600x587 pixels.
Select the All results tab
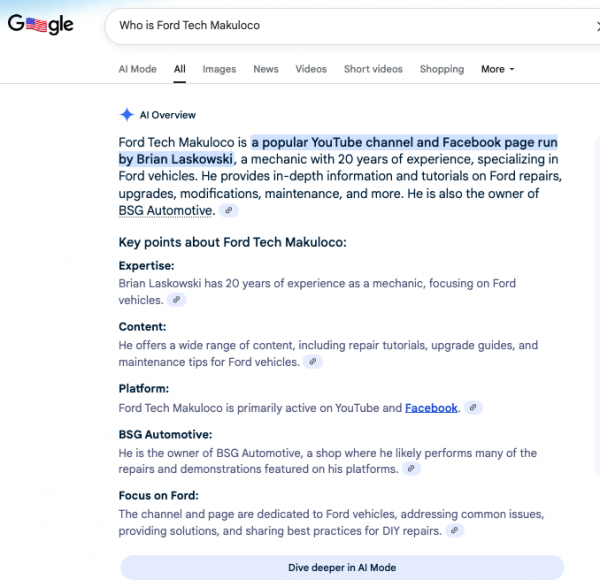(179, 69)
